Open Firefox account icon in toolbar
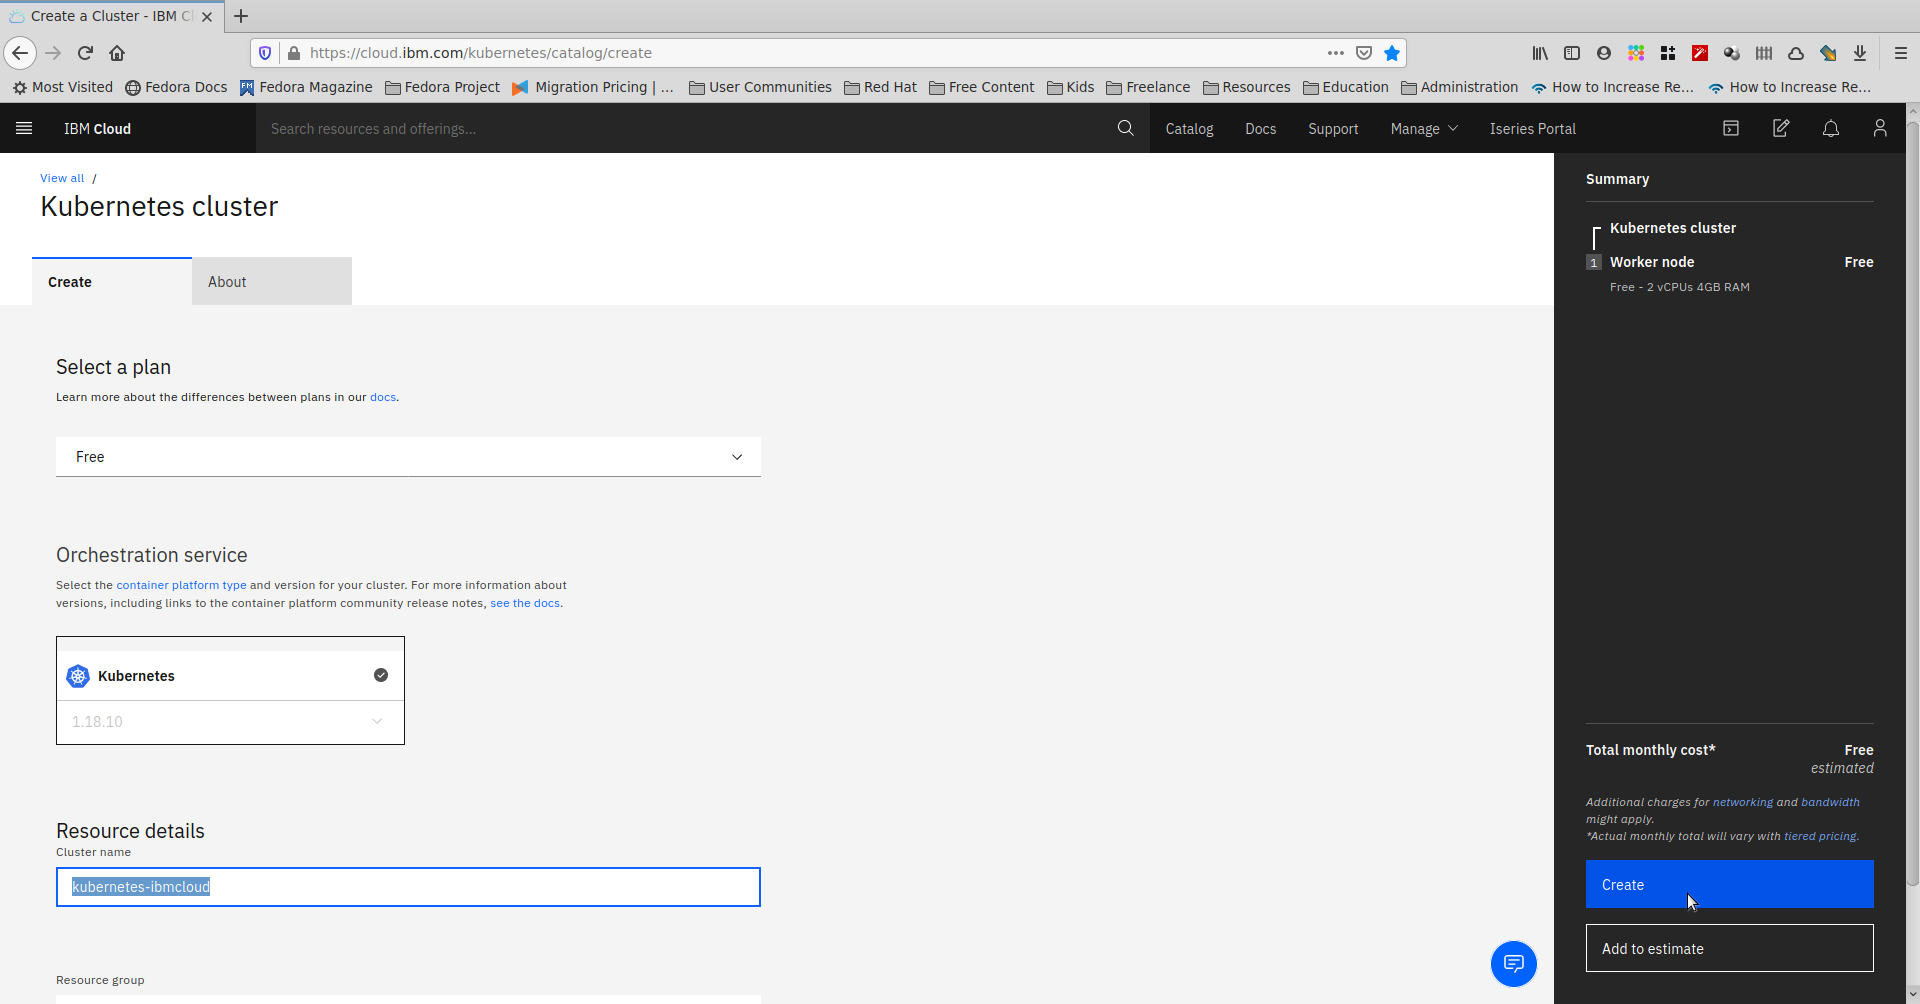 pos(1604,53)
